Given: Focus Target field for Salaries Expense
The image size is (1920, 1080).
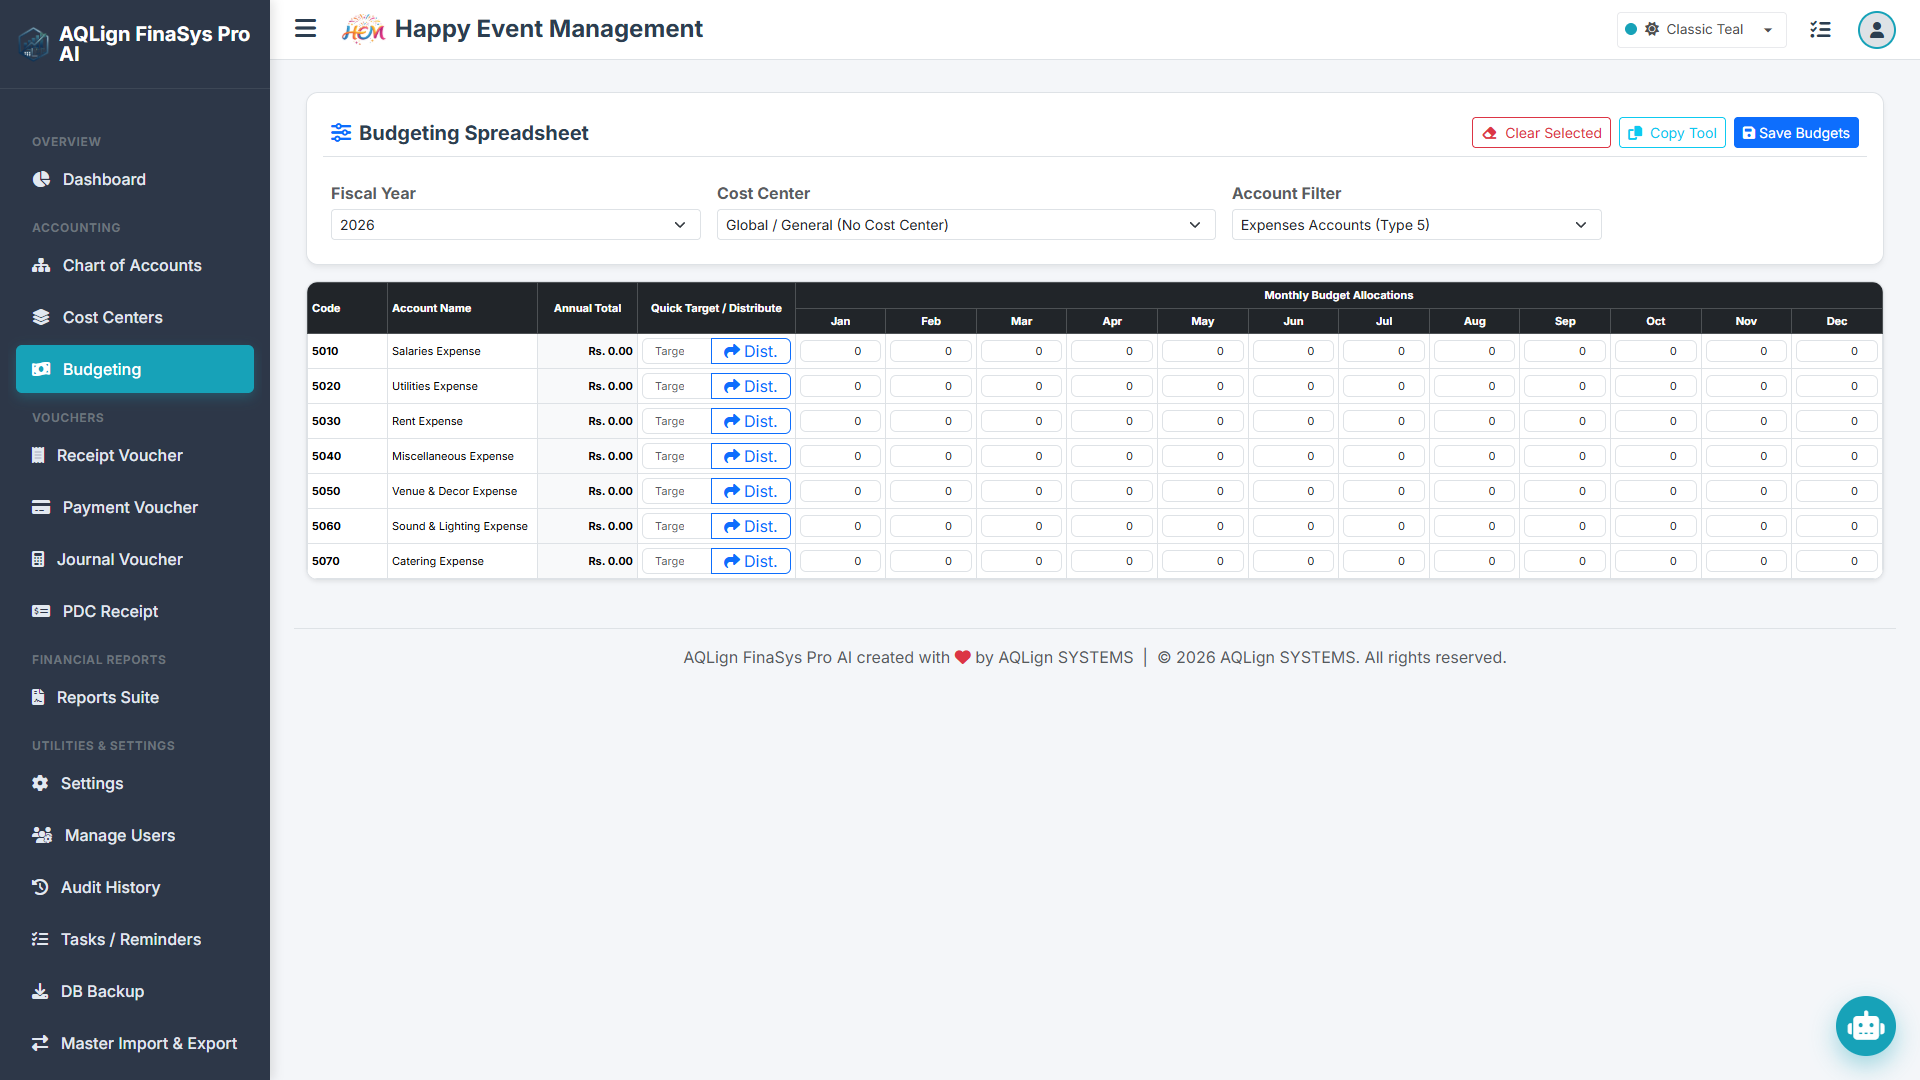Looking at the screenshot, I should pyautogui.click(x=676, y=351).
